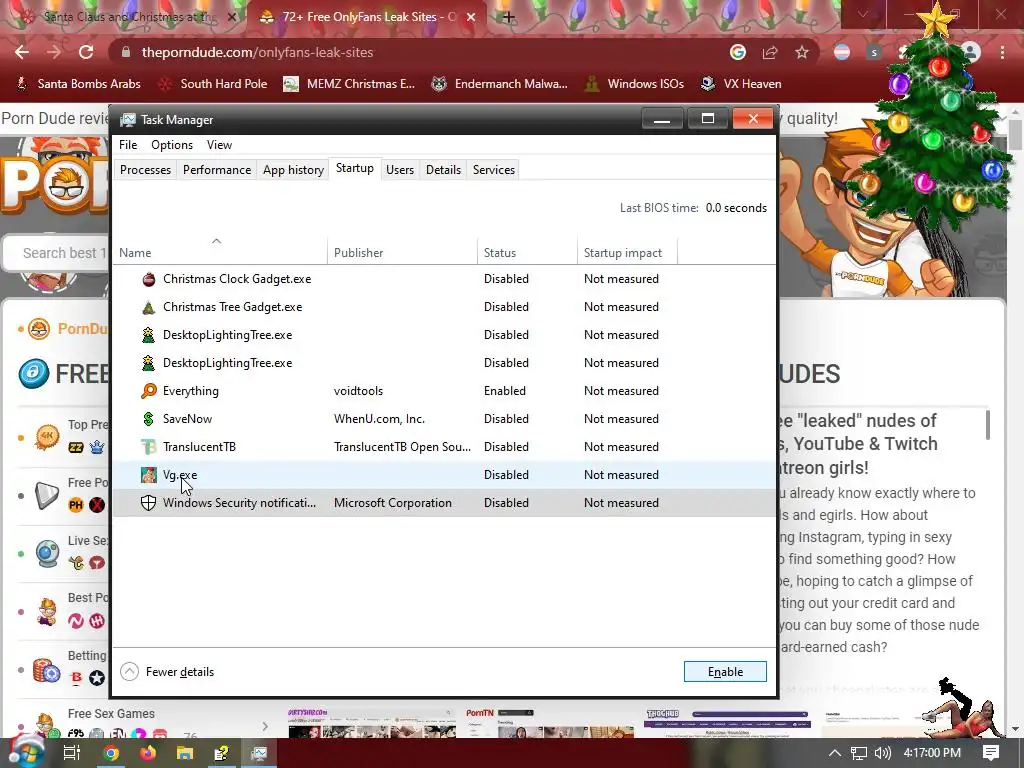Launch Firefox from the taskbar
The height and width of the screenshot is (768, 1024).
pos(148,753)
